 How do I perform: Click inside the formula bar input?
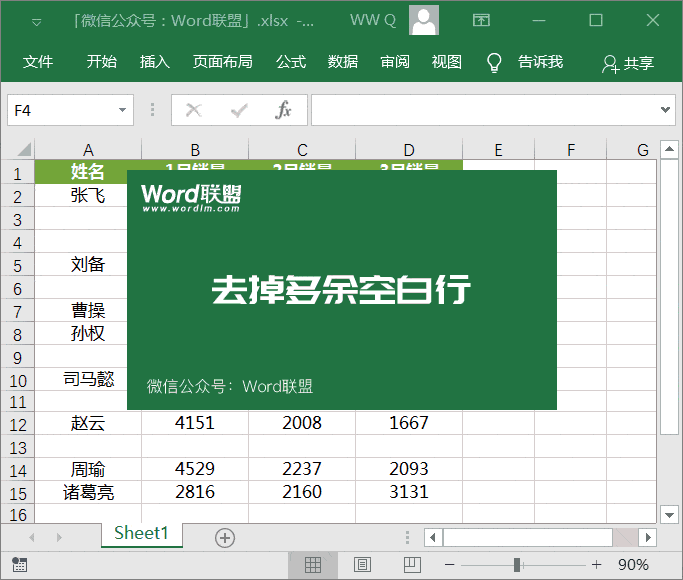pyautogui.click(x=484, y=110)
